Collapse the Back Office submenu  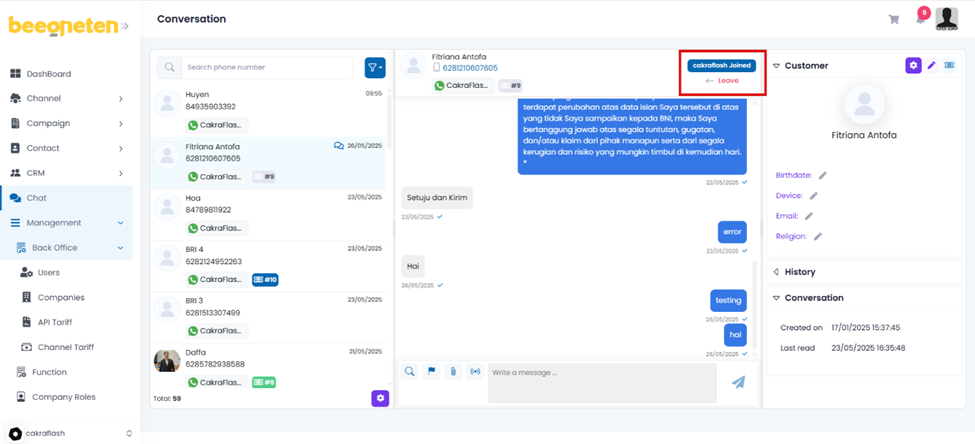[x=120, y=248]
